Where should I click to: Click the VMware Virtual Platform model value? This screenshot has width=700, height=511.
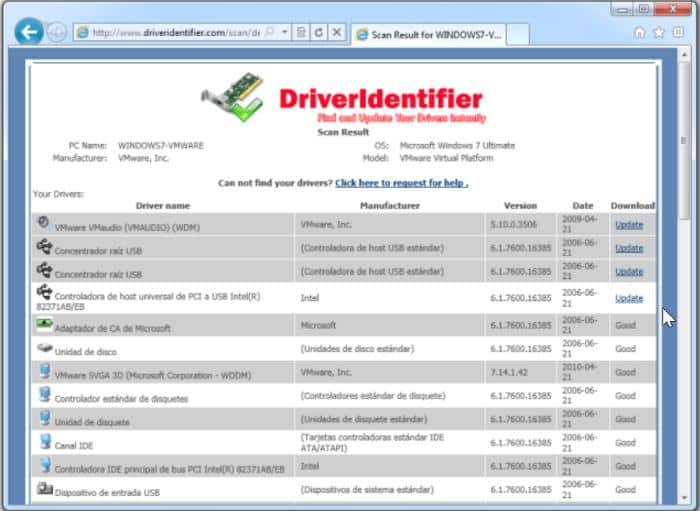tap(446, 158)
